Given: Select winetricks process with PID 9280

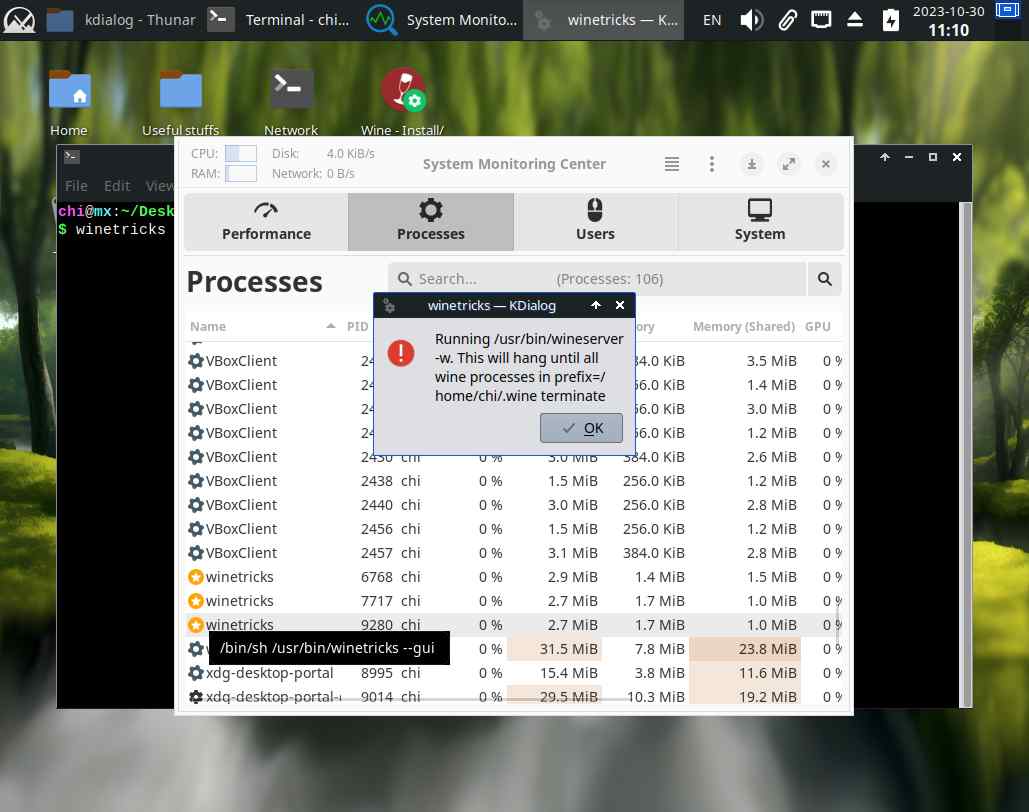Looking at the screenshot, I should (513, 624).
